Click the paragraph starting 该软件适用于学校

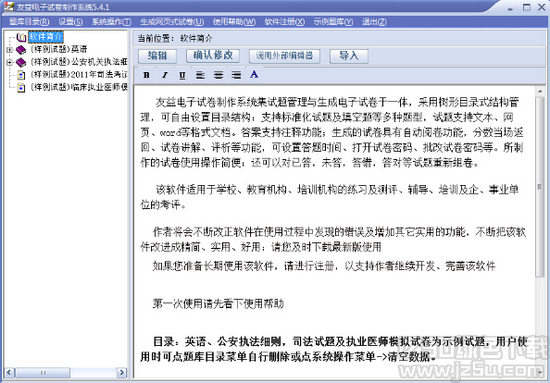[x=330, y=197]
